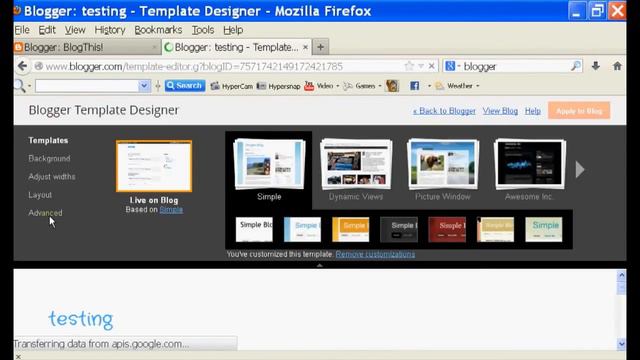Expand the Games toolbar dropdown arrow
Screen dimensions: 640x360
380,86
